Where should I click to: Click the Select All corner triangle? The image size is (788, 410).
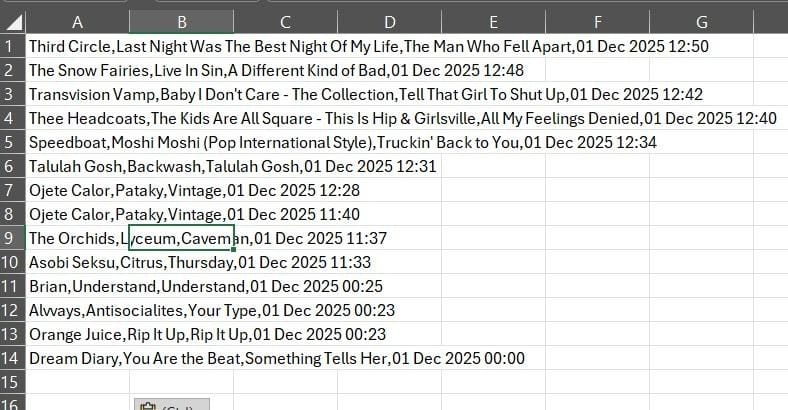click(x=13, y=21)
